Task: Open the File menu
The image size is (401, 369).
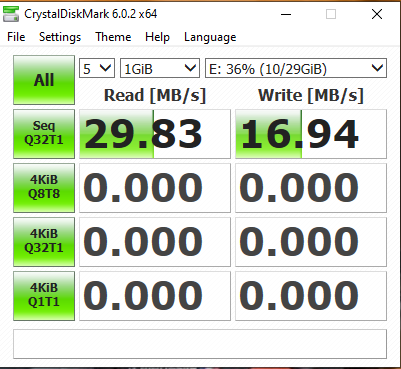Action: [x=16, y=37]
